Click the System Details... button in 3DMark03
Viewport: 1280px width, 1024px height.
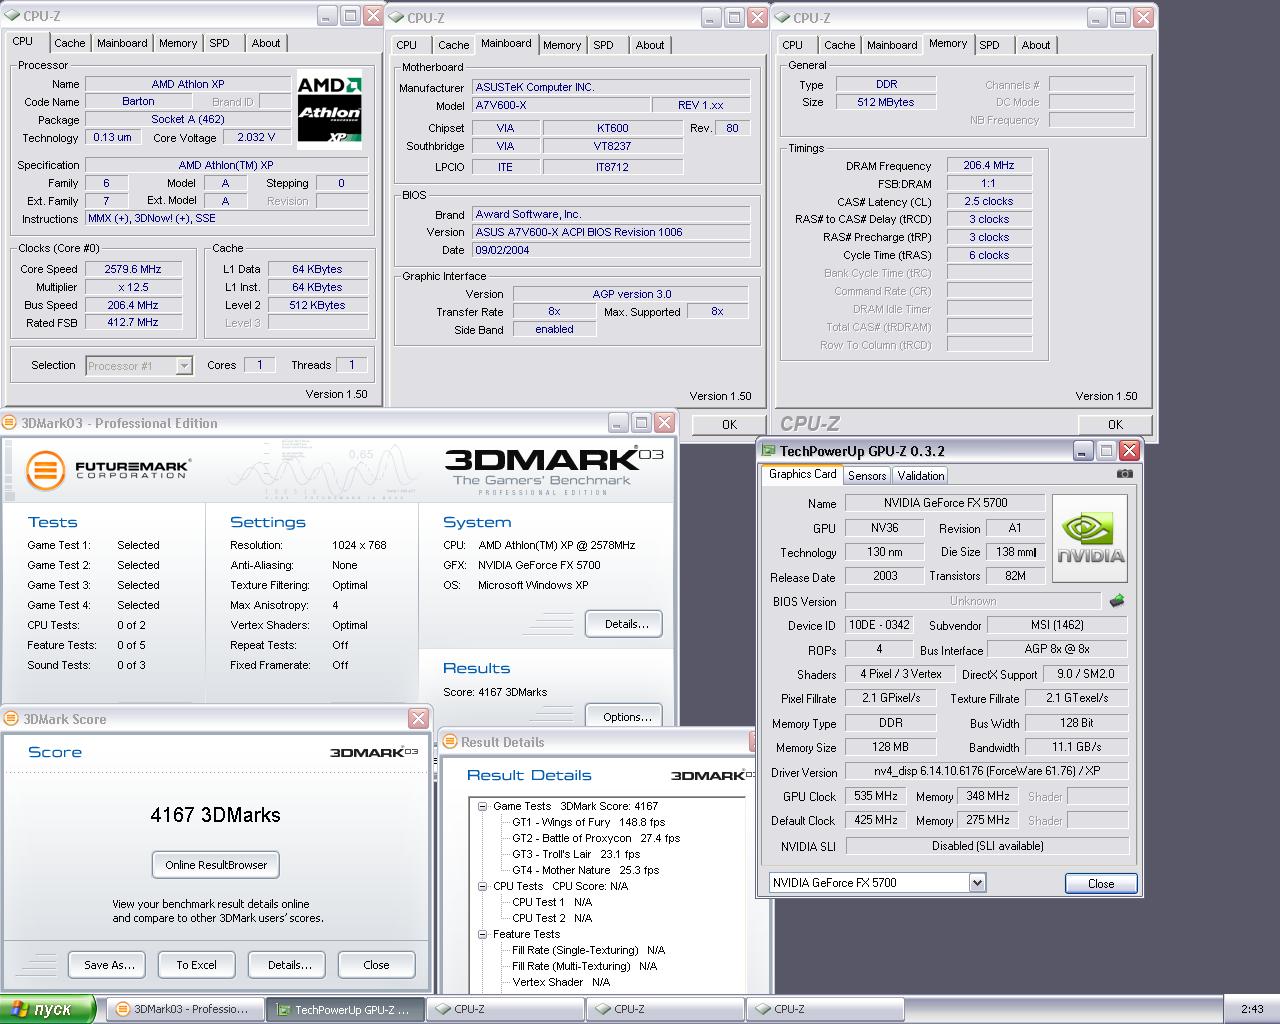(626, 624)
